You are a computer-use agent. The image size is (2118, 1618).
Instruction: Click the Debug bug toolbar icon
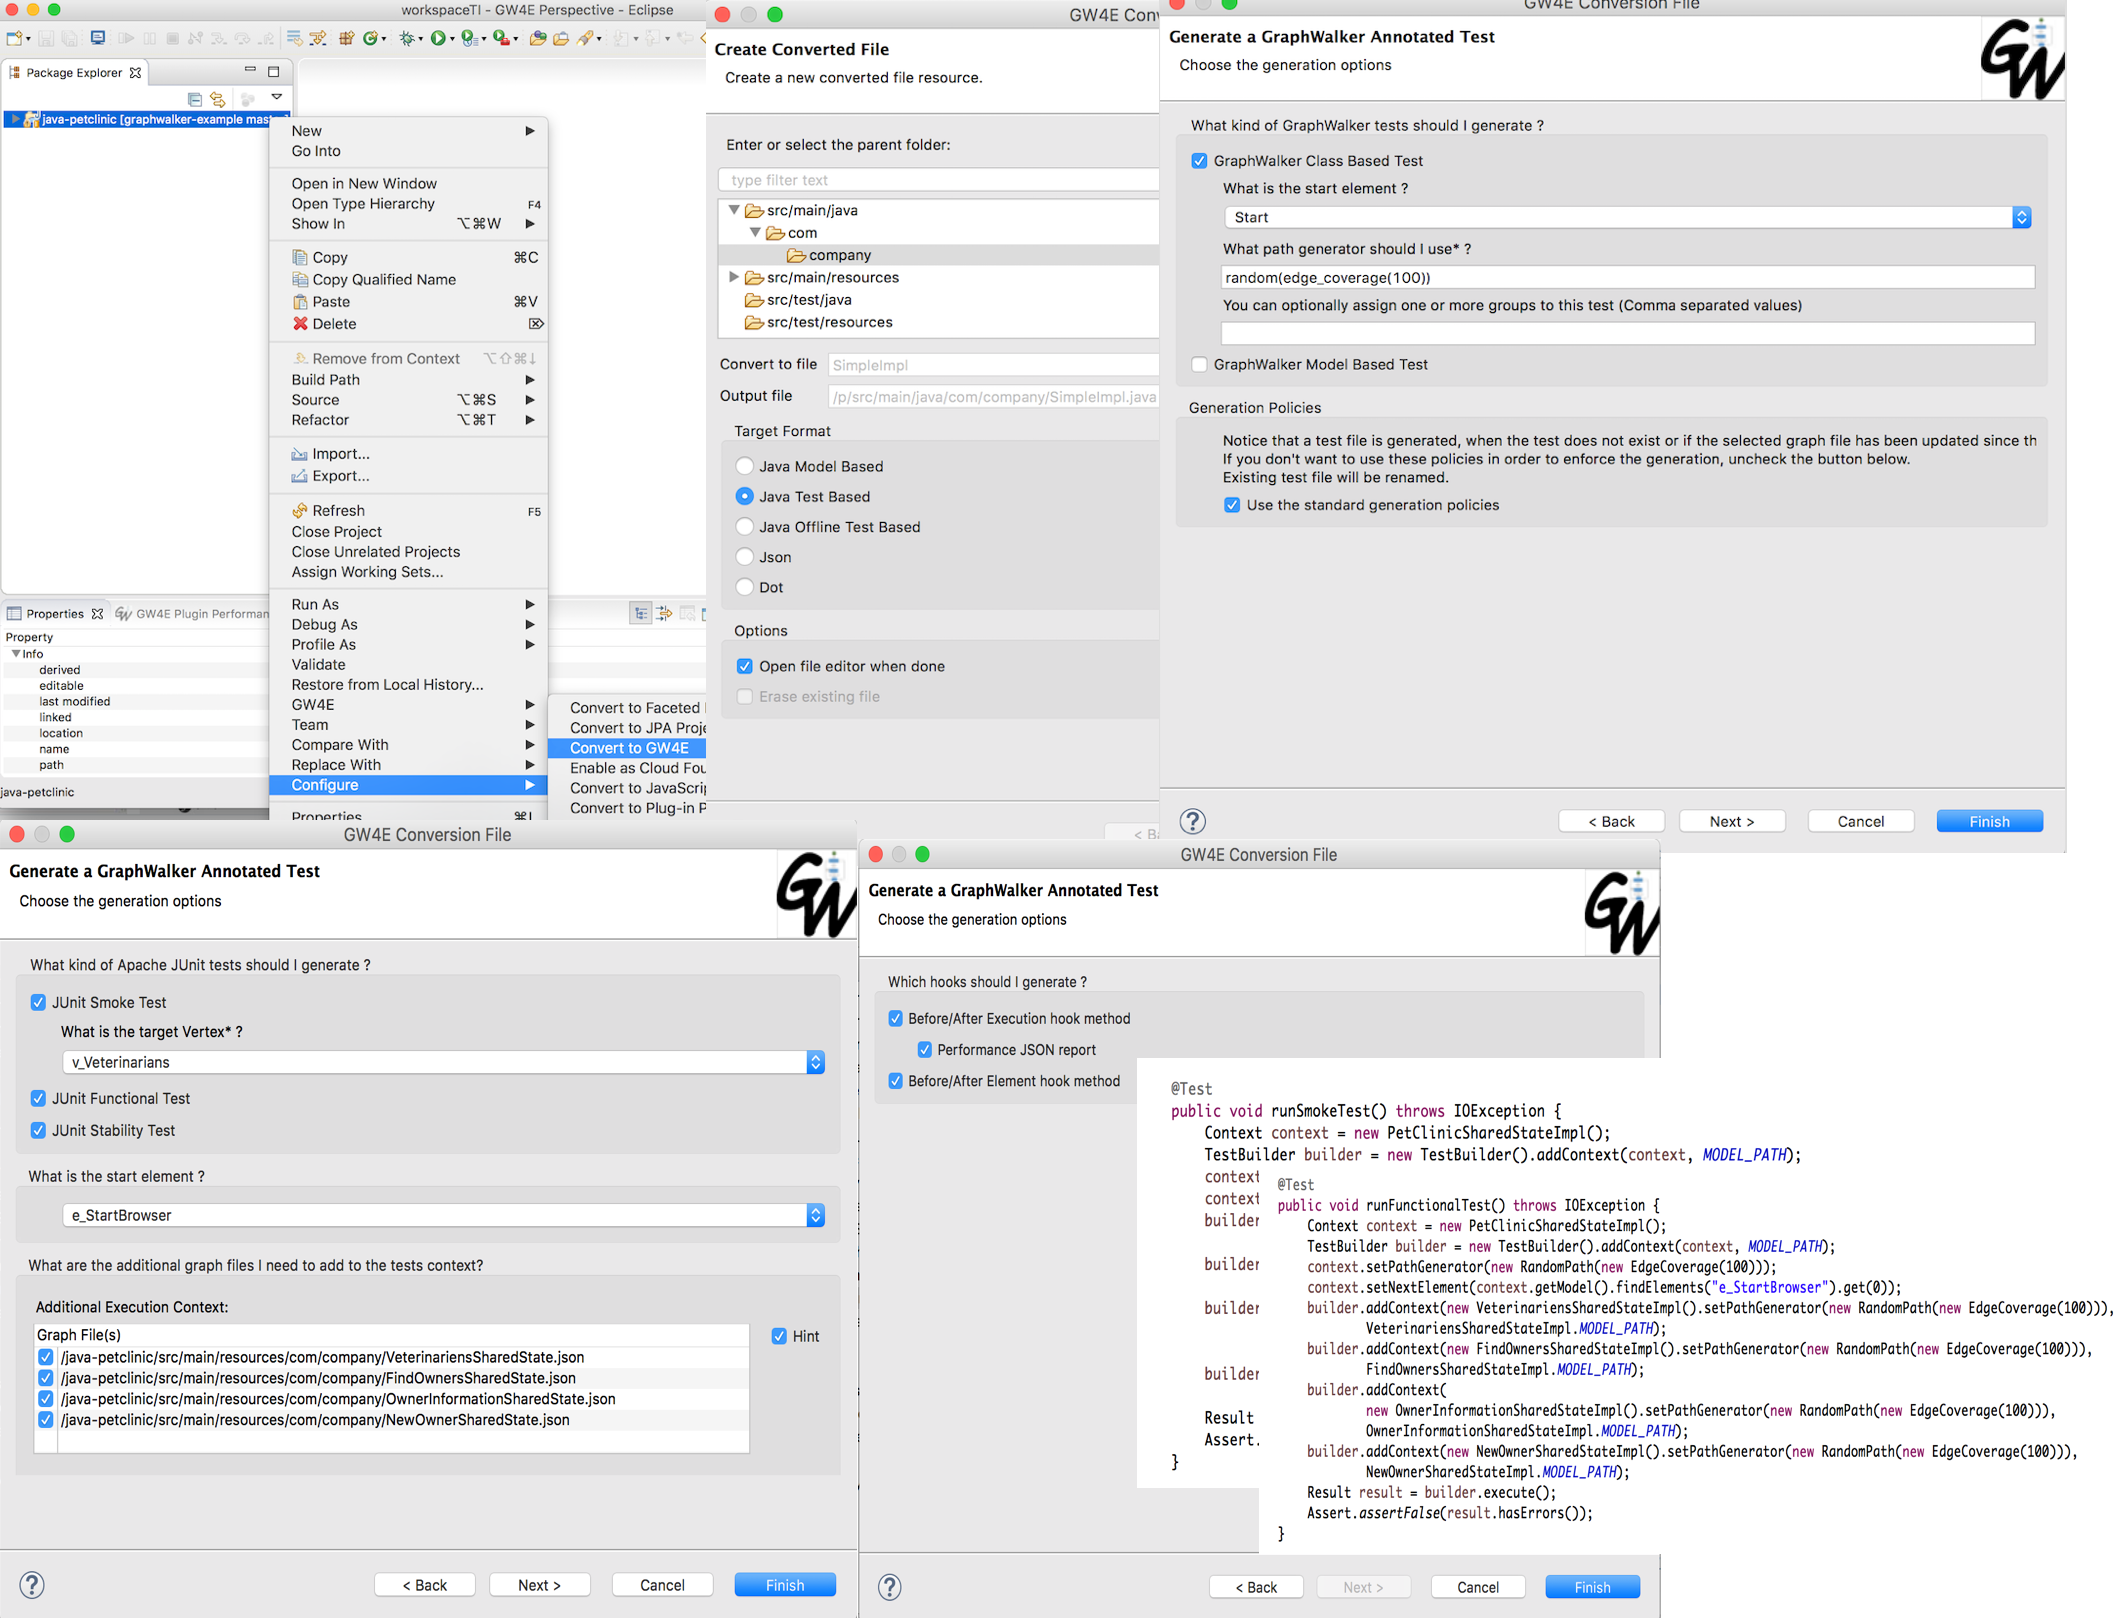(406, 39)
